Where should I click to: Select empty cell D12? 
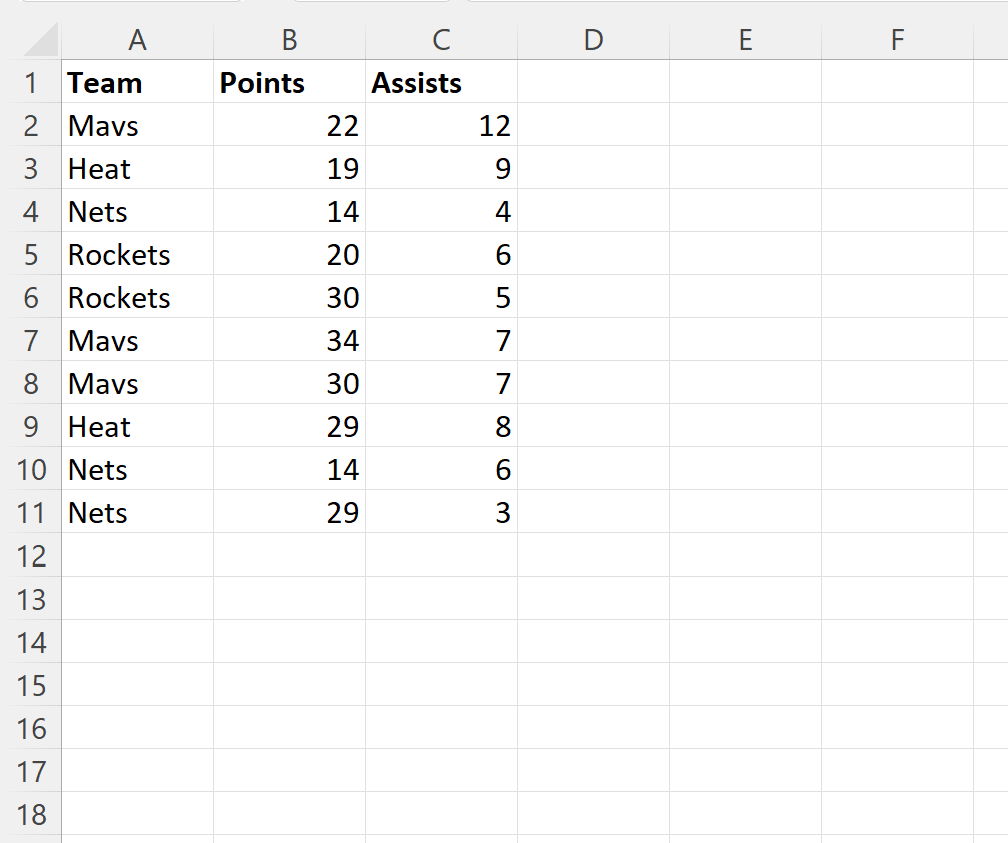point(593,556)
